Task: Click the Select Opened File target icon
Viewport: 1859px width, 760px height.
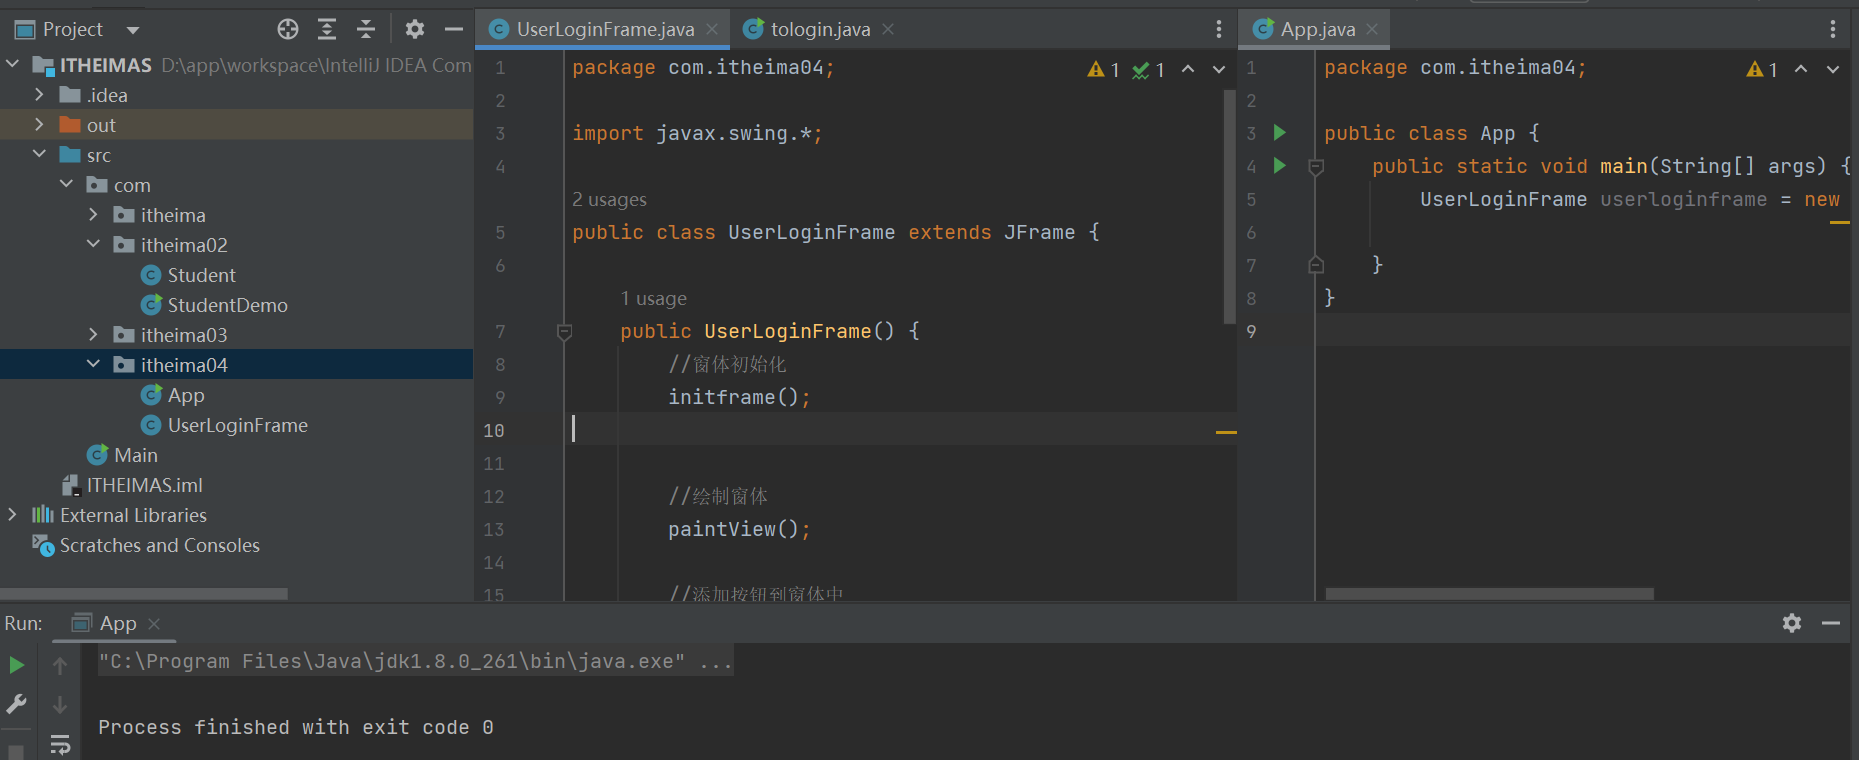Action: tap(288, 29)
